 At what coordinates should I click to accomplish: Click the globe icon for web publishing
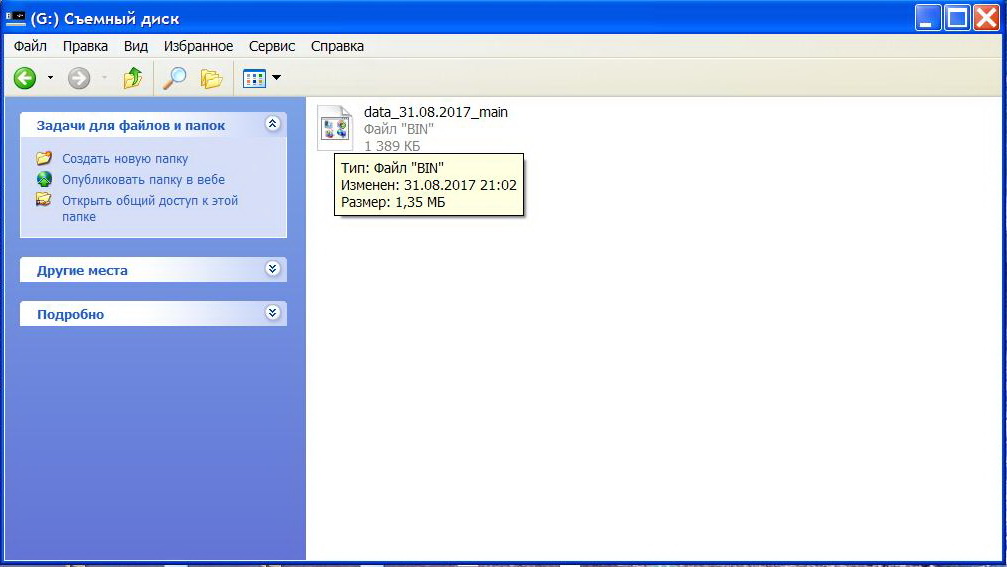(x=44, y=180)
